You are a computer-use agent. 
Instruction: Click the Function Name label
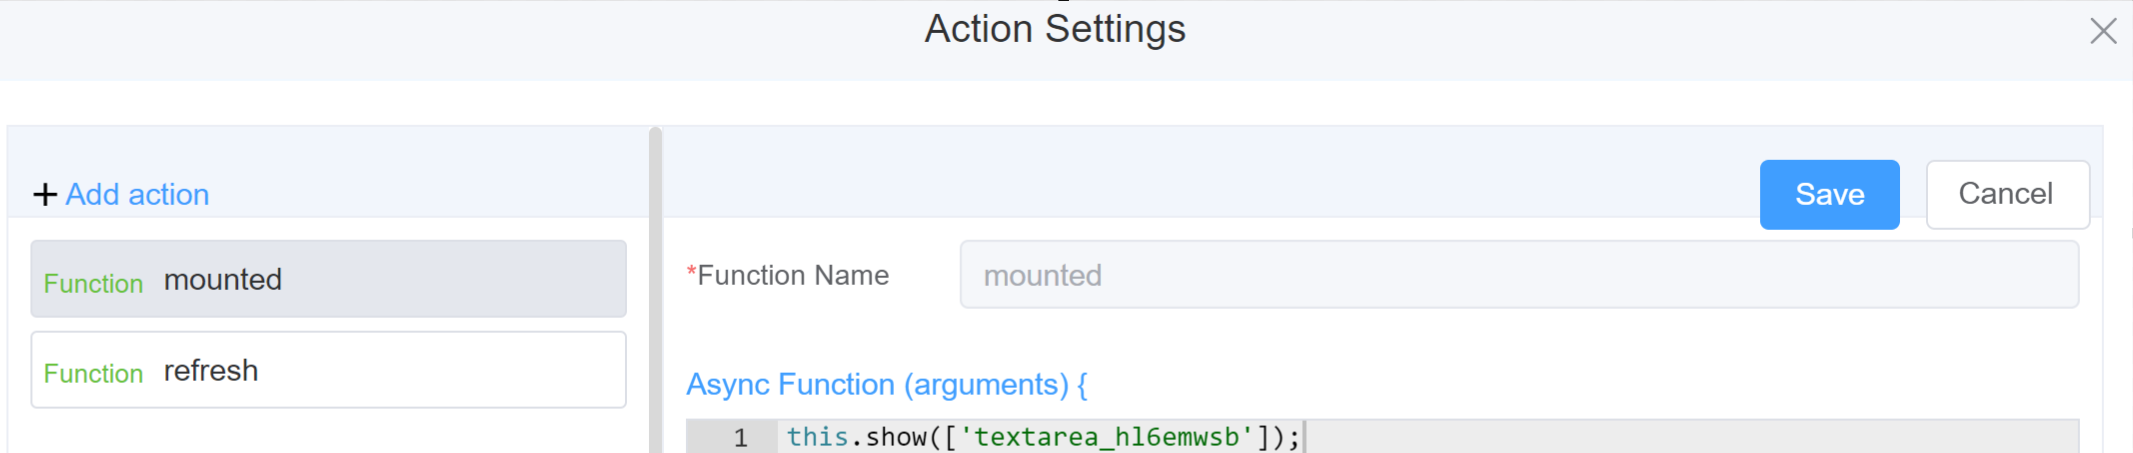coord(793,275)
